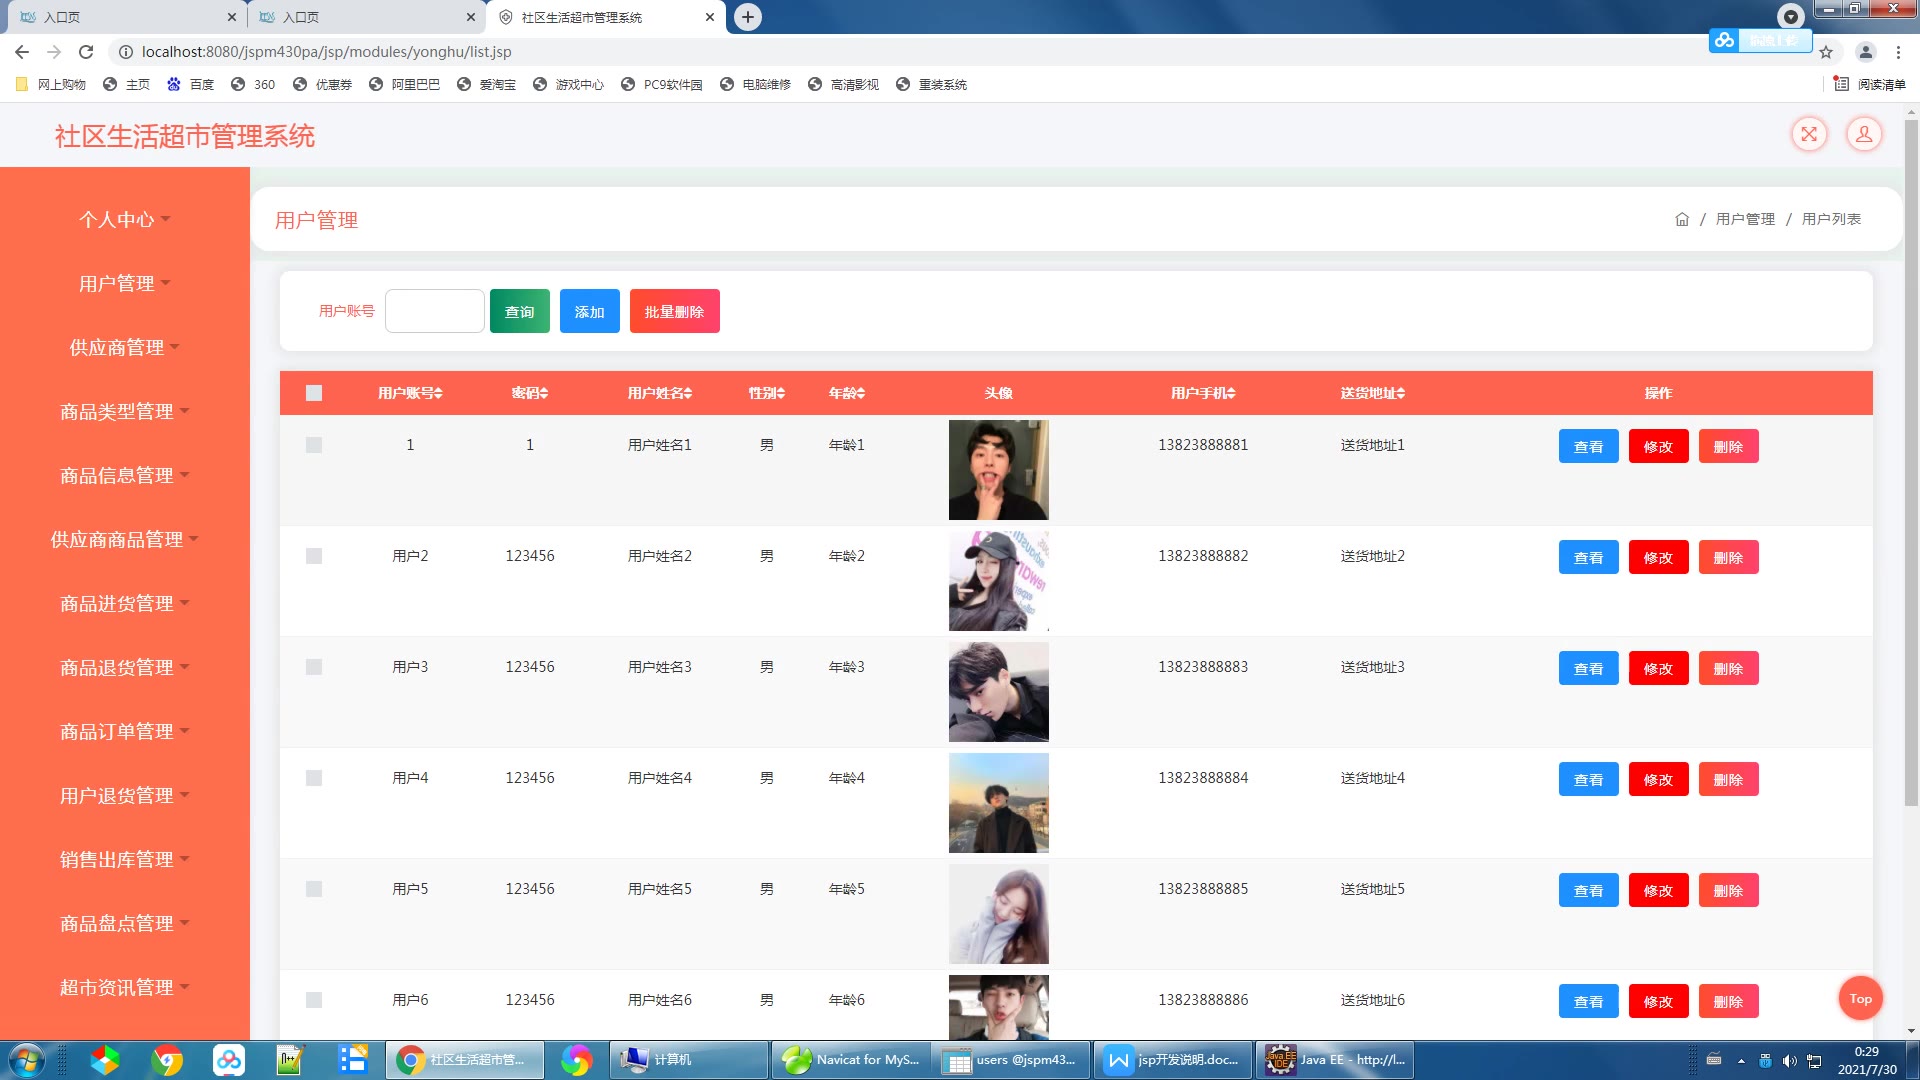Open new browser tab plus icon
1920x1080 pixels.
click(x=747, y=17)
